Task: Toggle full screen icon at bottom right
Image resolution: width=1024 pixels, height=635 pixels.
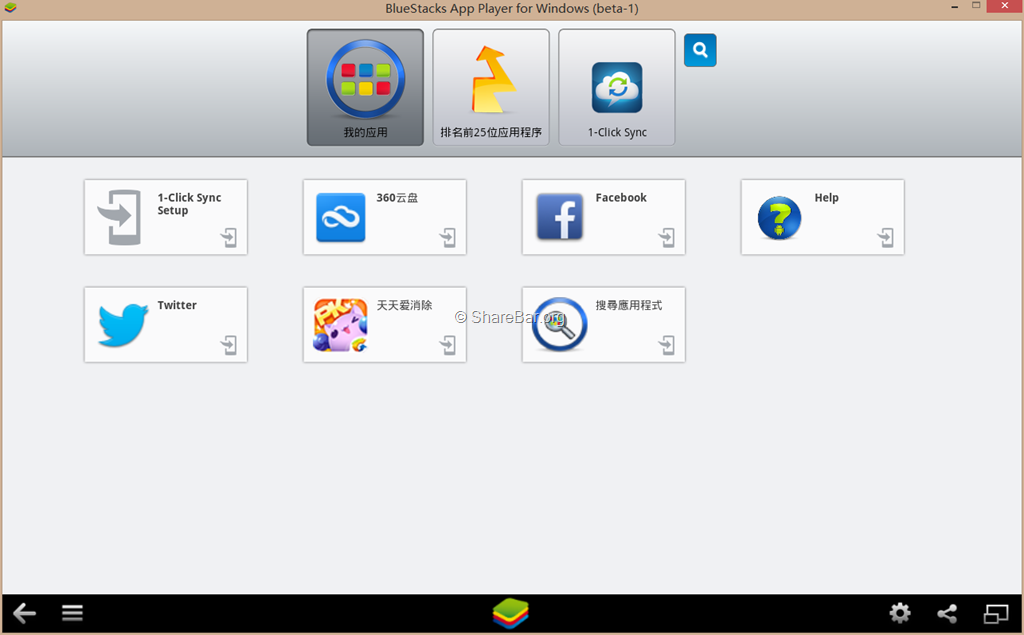Action: point(996,613)
